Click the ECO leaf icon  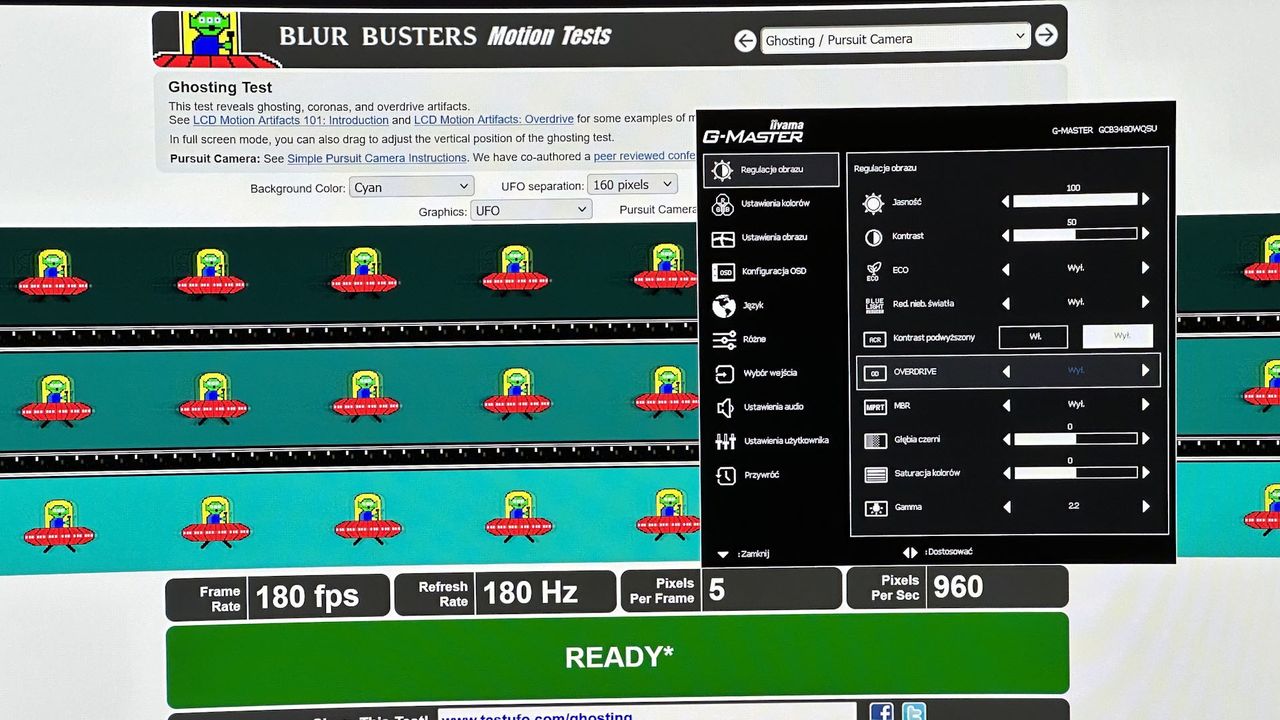pos(873,271)
